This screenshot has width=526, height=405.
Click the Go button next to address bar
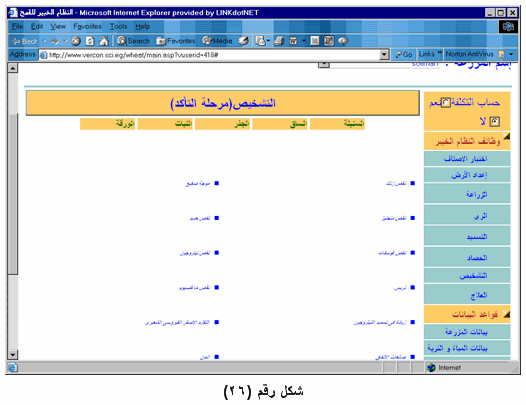404,54
